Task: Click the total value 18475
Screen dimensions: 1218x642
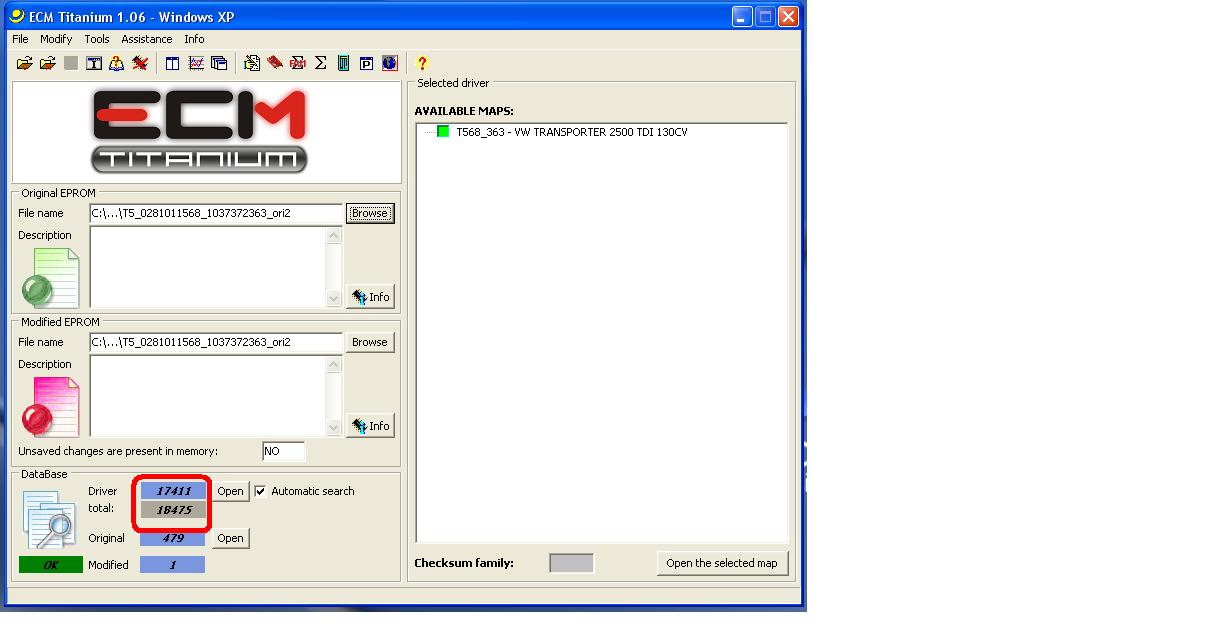Action: (x=173, y=510)
